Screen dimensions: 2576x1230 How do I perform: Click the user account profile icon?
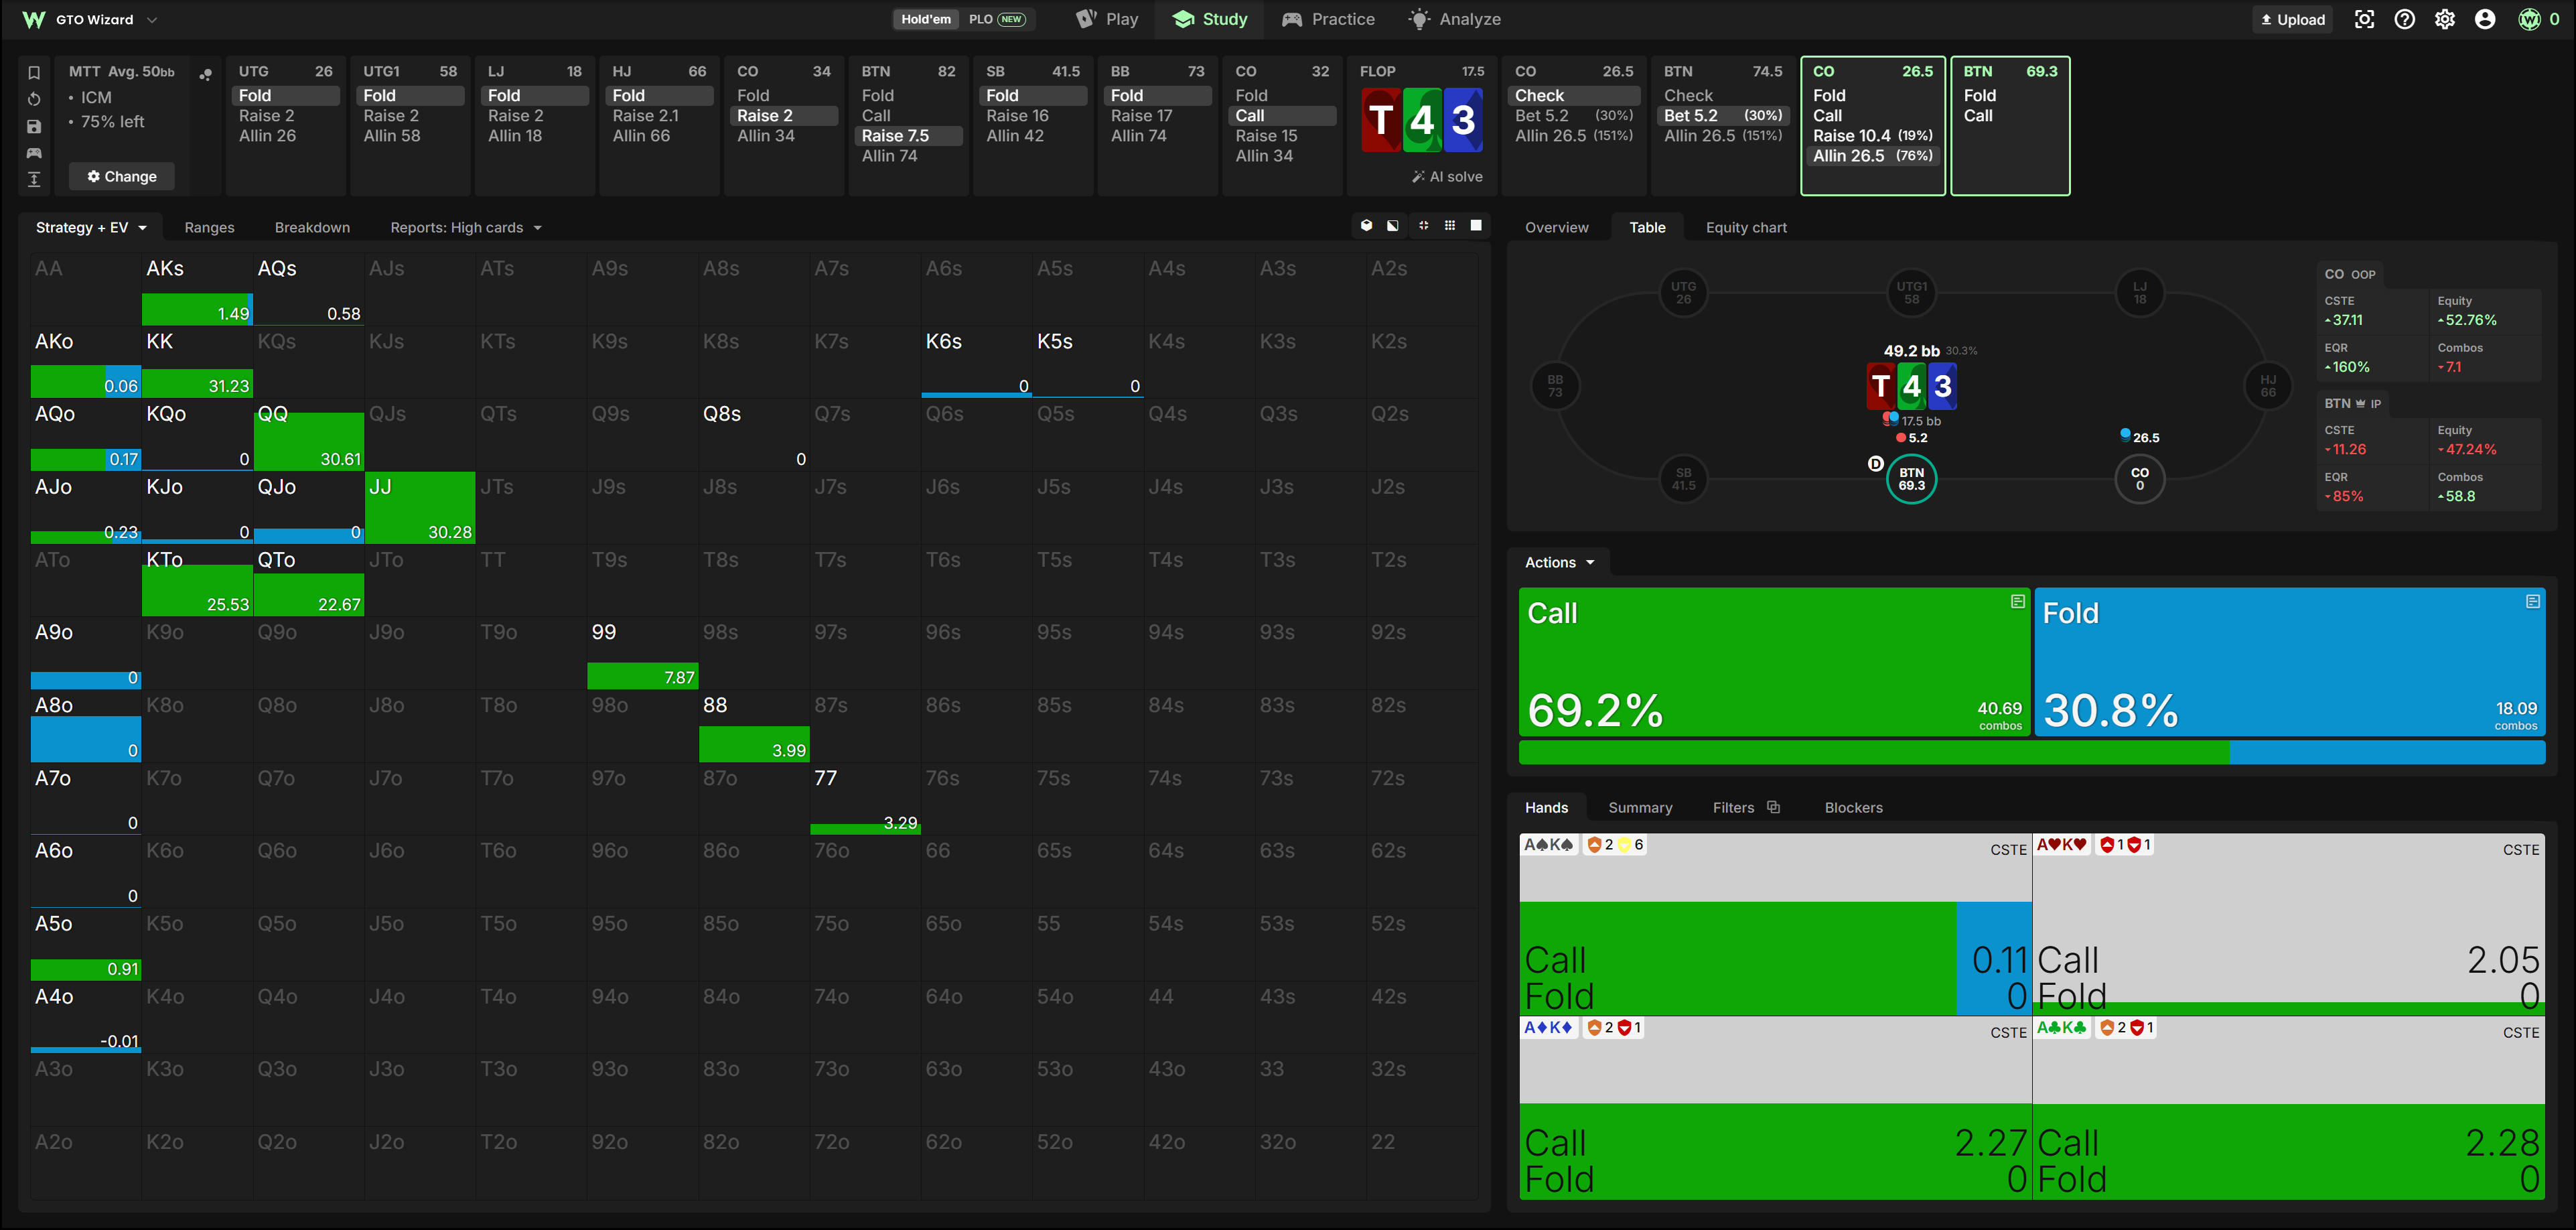point(2485,20)
